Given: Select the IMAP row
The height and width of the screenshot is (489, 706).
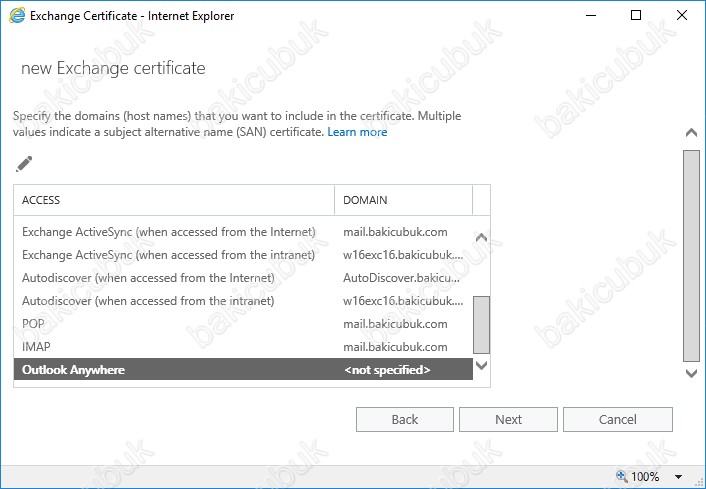Looking at the screenshot, I should pyautogui.click(x=243, y=347).
